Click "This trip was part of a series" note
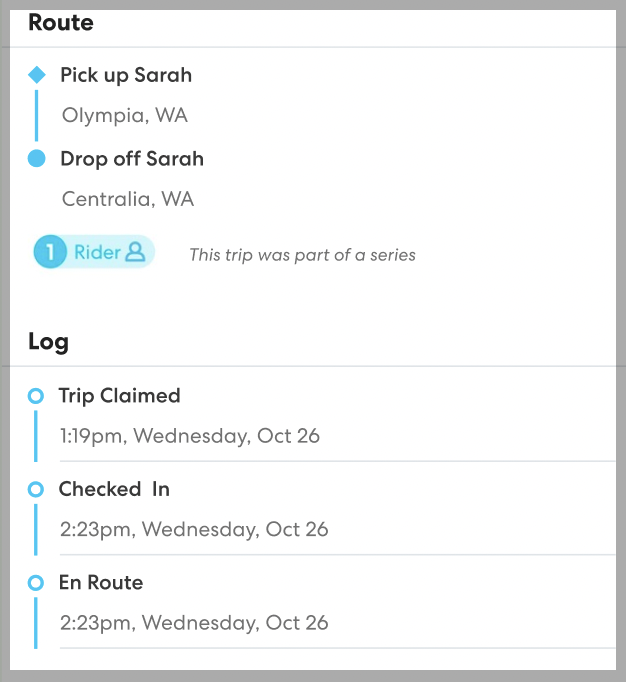Viewport: 626px width, 682px height. coord(302,255)
